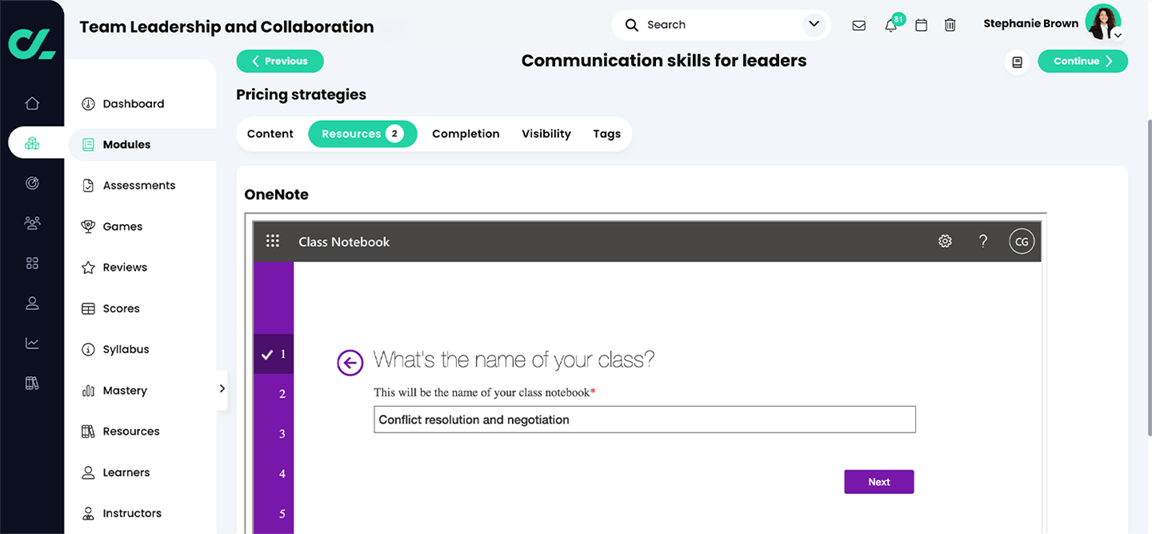Open the analytics chart icon in rail
The width and height of the screenshot is (1152, 534).
point(32,343)
